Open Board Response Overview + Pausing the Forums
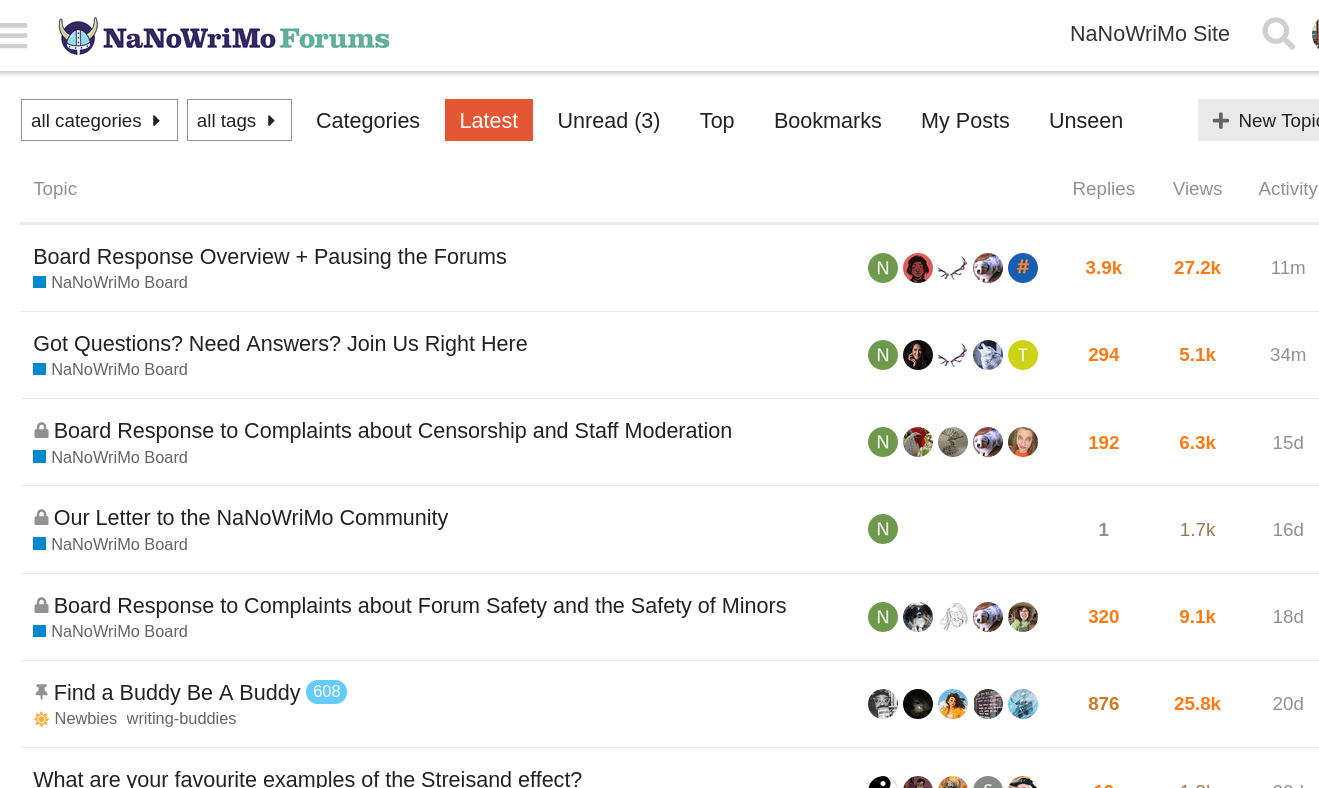Screen dimensions: 1319x788 tap(269, 257)
